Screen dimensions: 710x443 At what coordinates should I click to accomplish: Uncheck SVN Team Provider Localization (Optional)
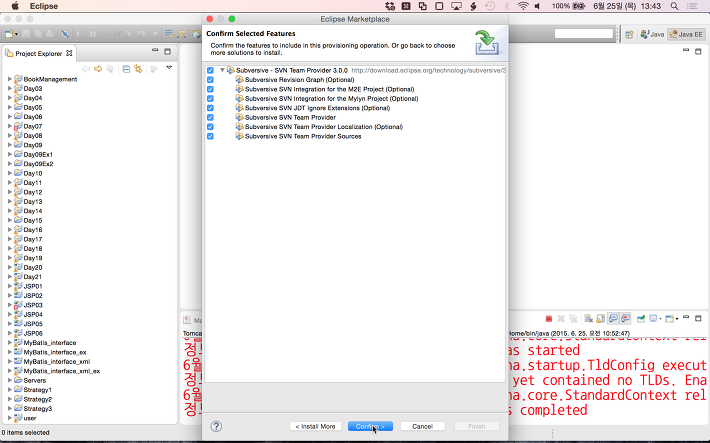210,127
